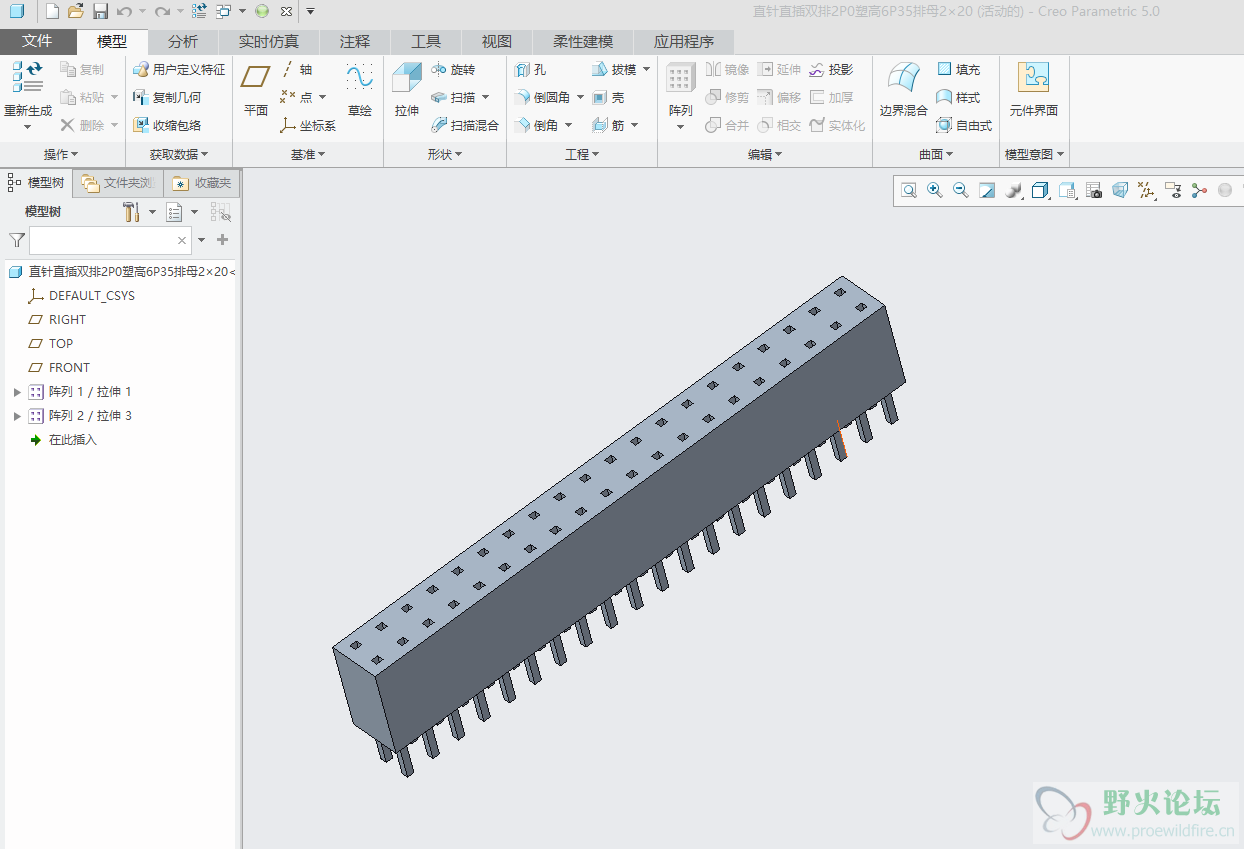Open the 自由式 freestyle tool
The height and width of the screenshot is (849, 1244).
pyautogui.click(x=964, y=125)
